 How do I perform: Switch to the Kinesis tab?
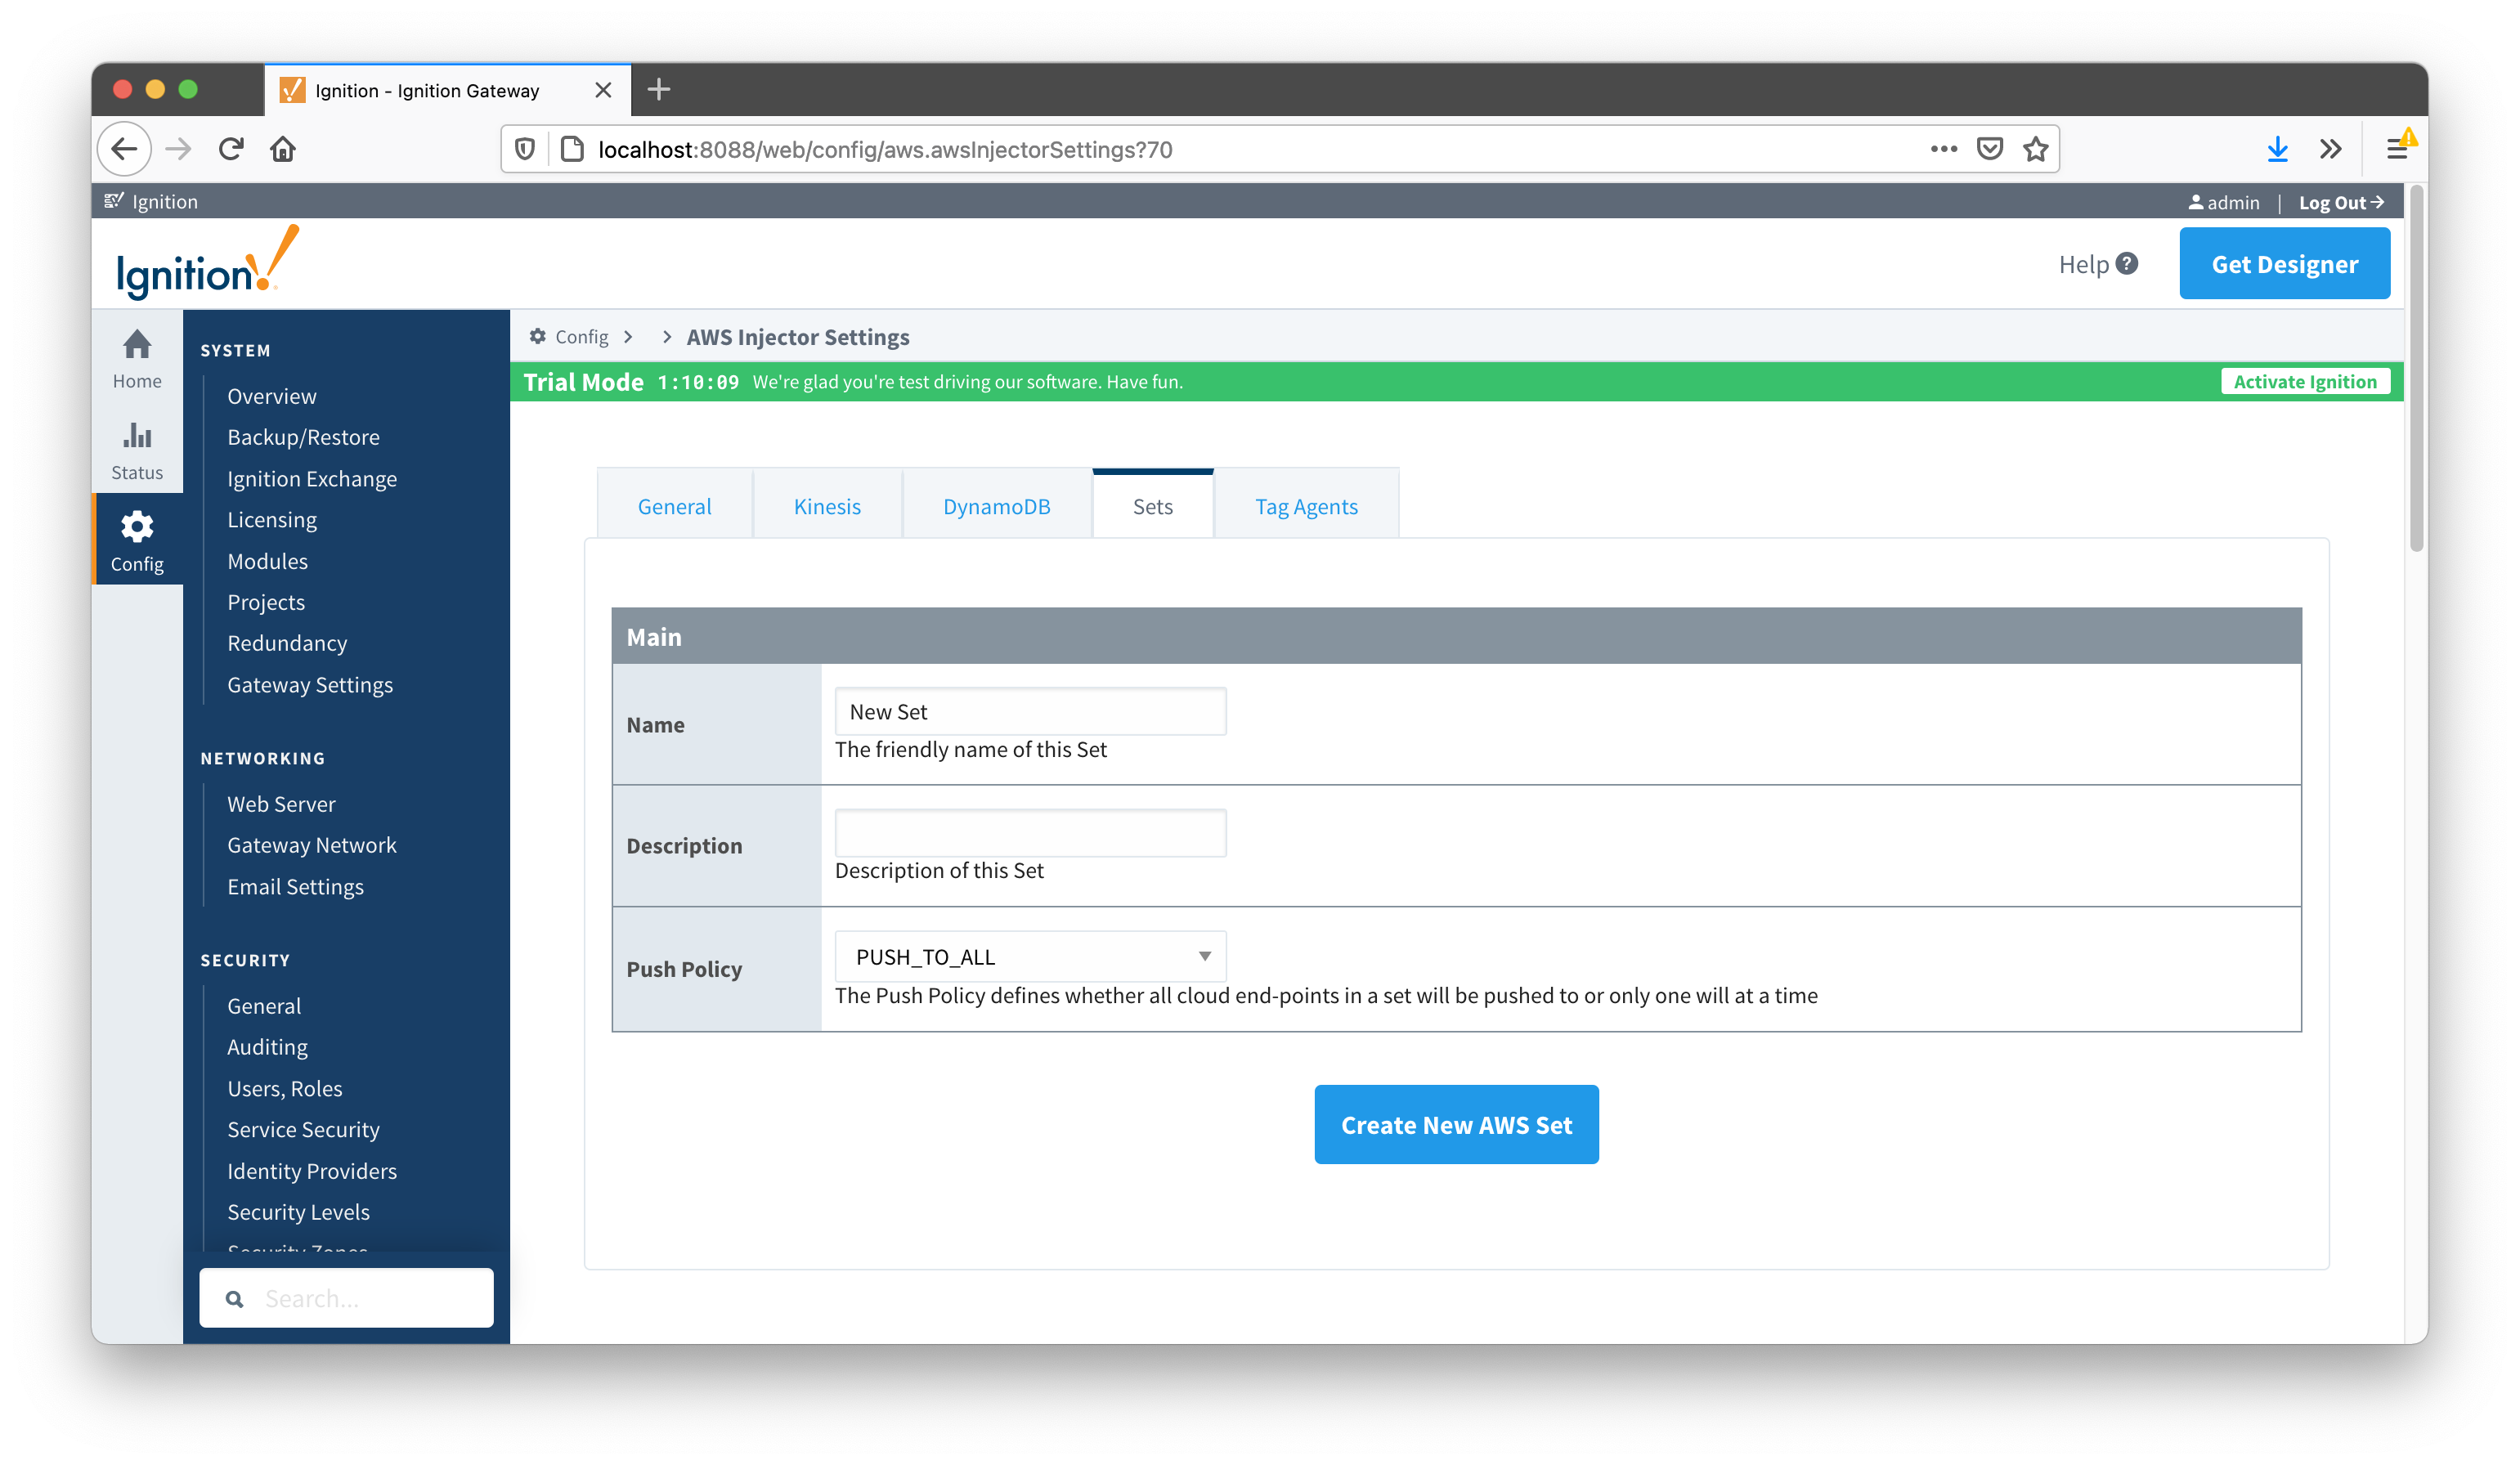pos(826,506)
